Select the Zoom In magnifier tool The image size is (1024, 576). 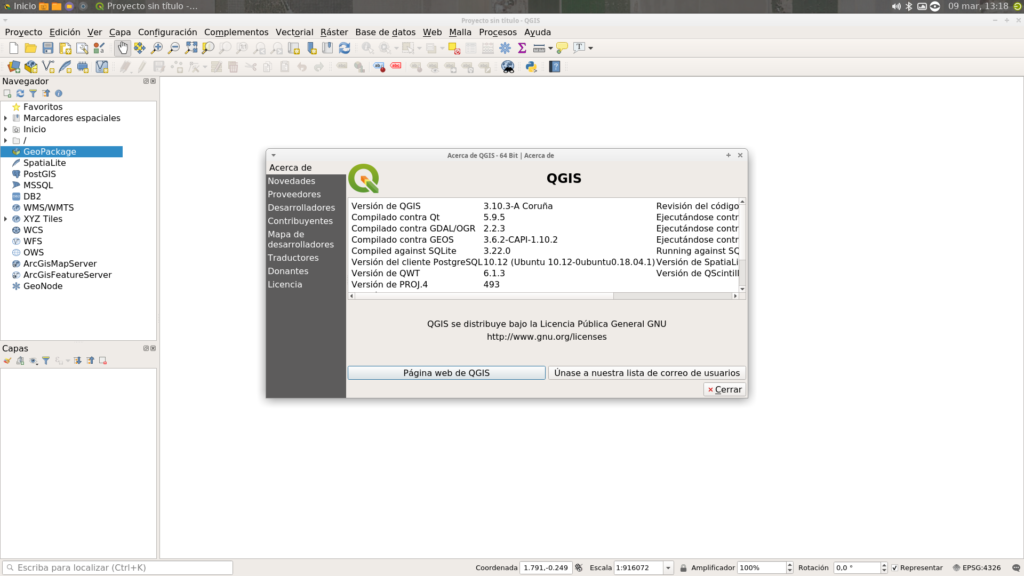click(x=157, y=48)
